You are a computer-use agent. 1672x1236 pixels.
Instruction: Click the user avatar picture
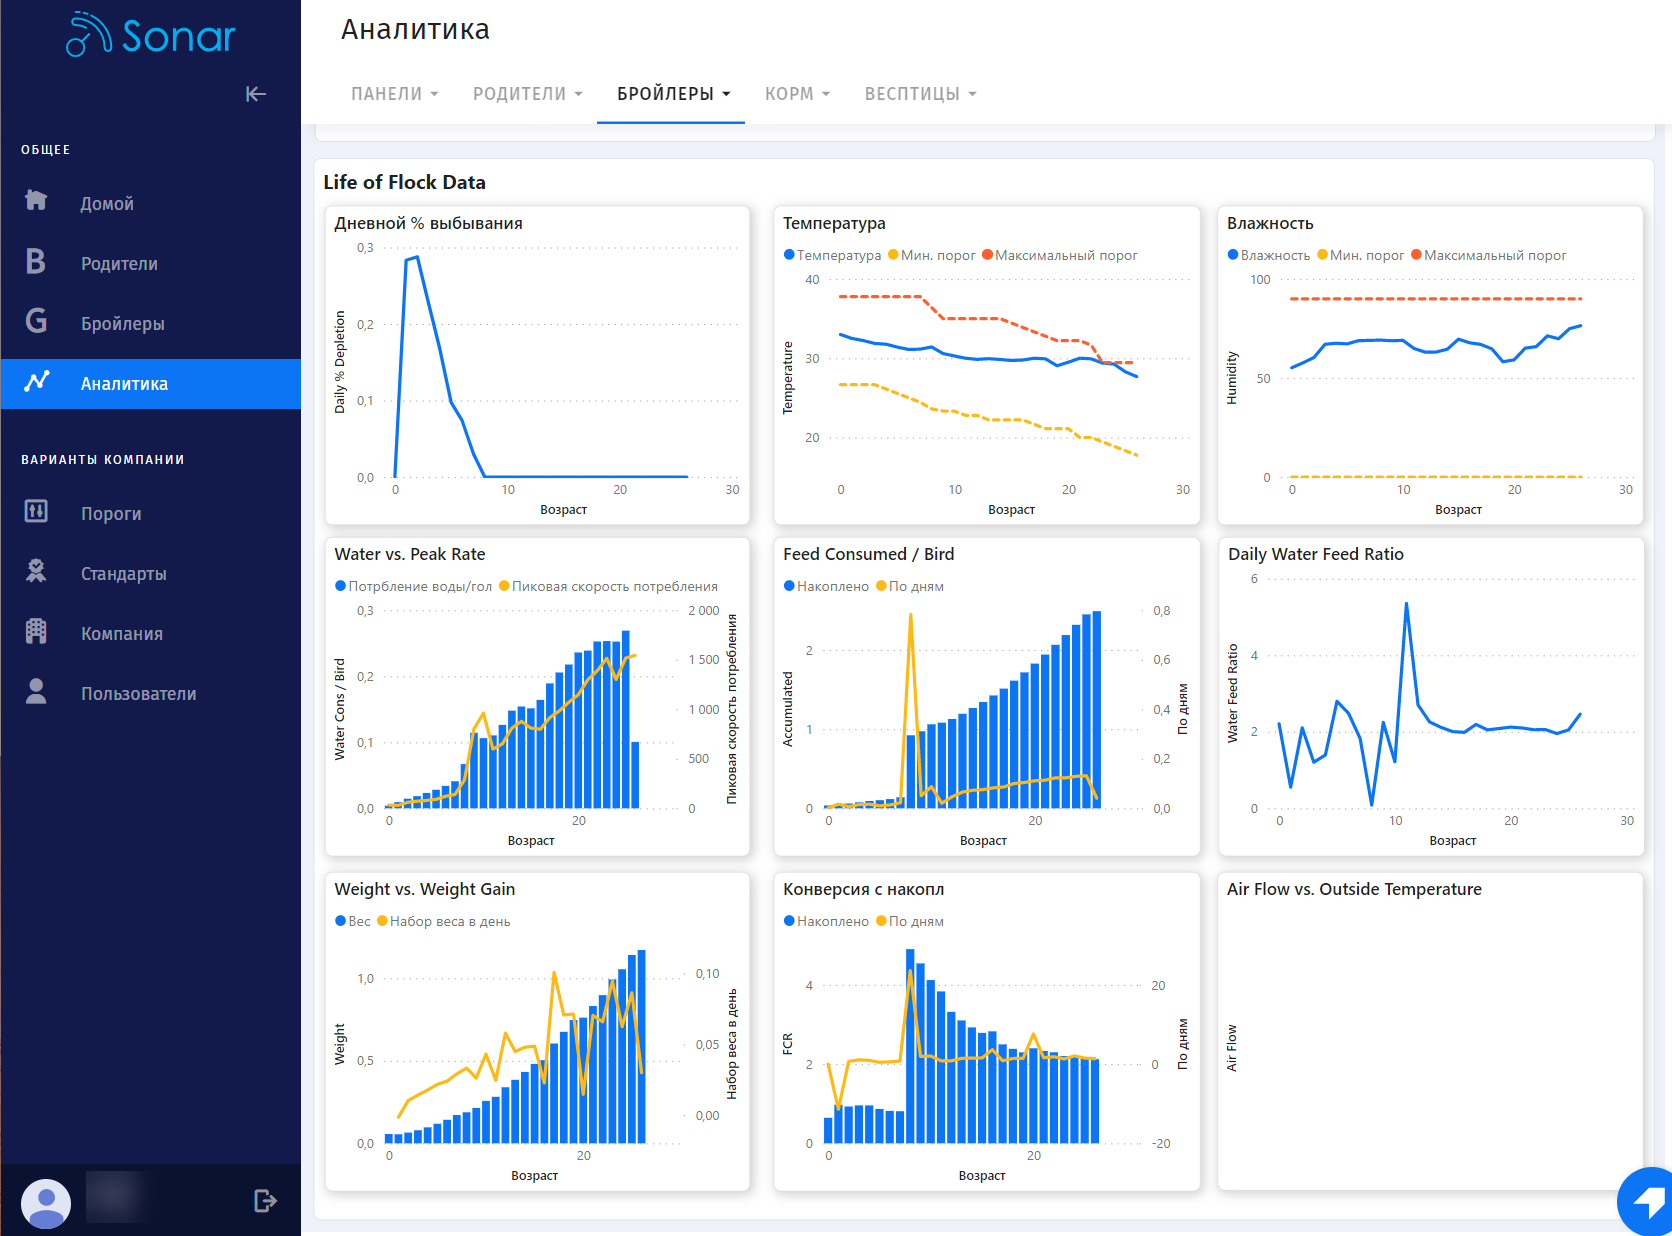pyautogui.click(x=46, y=1203)
